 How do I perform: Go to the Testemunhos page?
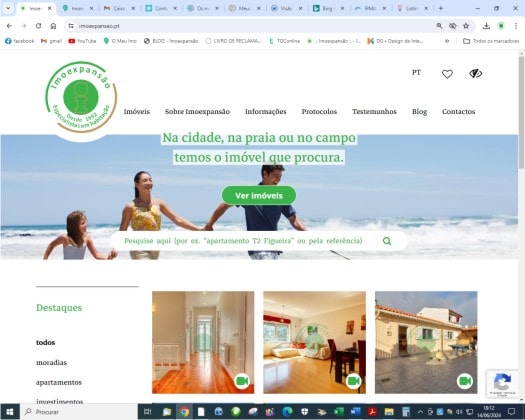click(x=374, y=112)
